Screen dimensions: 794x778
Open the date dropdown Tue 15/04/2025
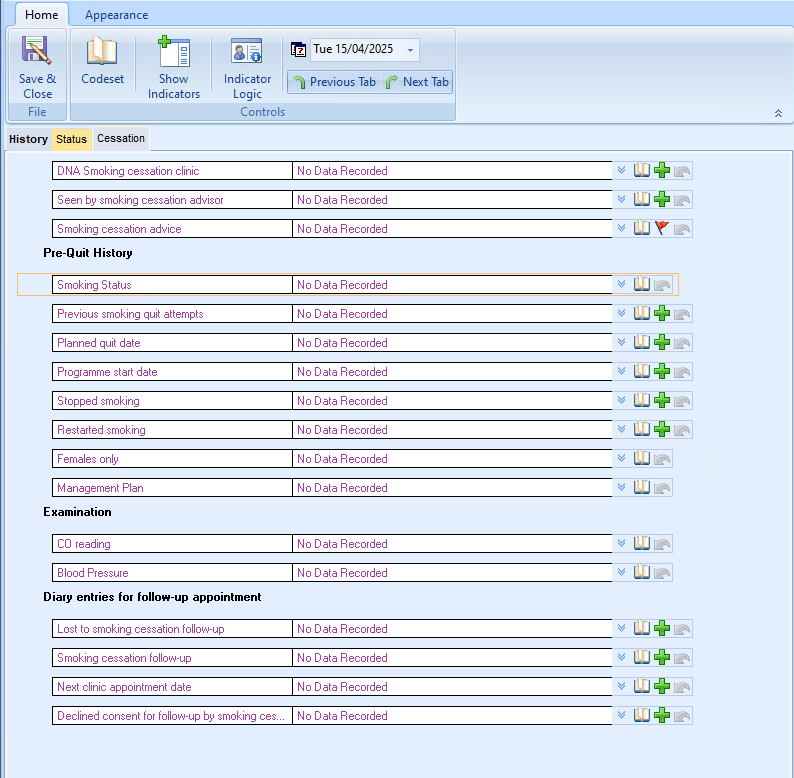coord(410,50)
